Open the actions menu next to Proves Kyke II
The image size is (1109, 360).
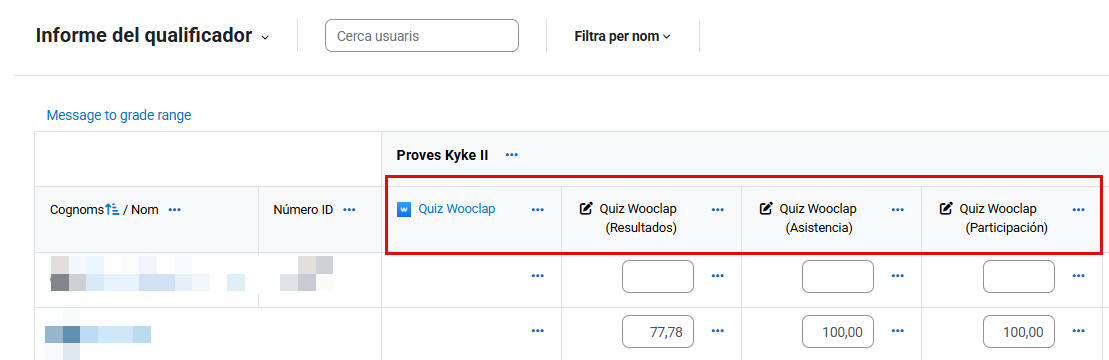(x=512, y=155)
